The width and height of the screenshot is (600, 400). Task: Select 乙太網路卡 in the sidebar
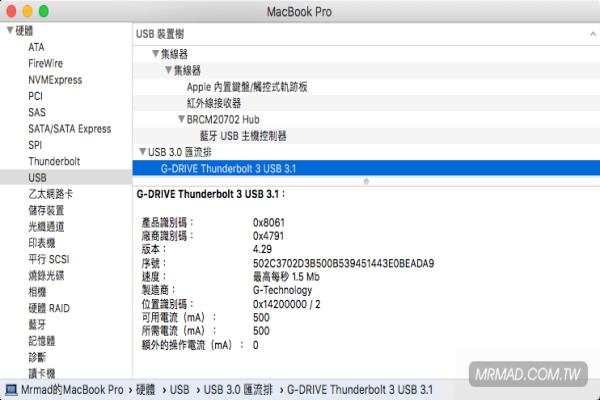click(50, 194)
